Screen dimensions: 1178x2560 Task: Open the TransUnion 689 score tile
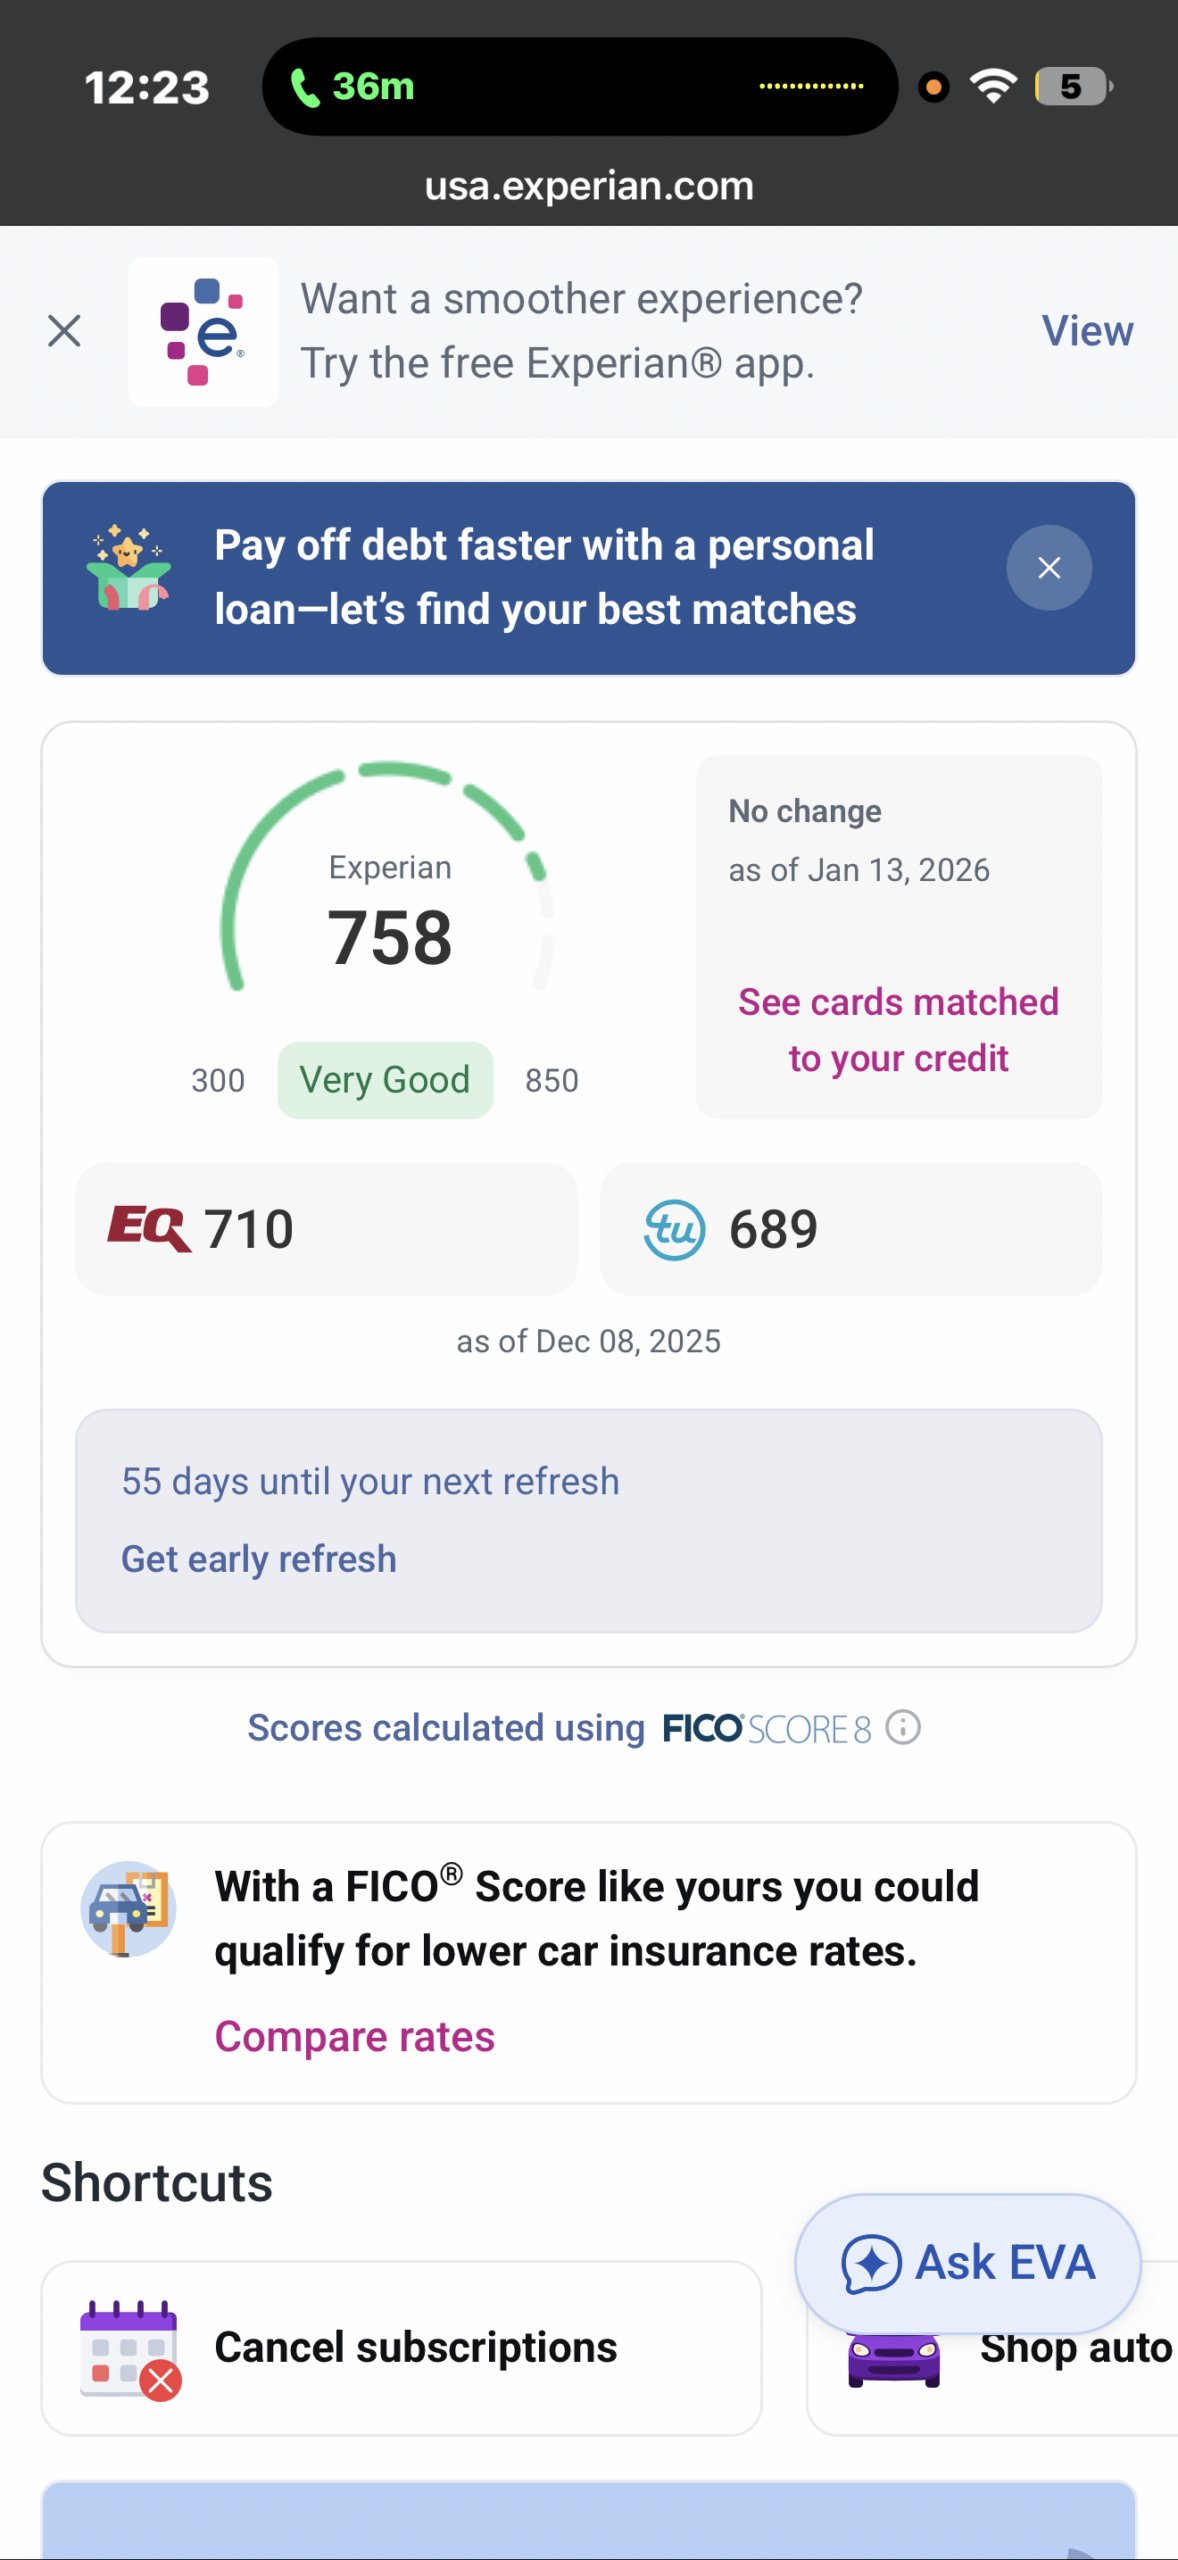pyautogui.click(x=851, y=1229)
